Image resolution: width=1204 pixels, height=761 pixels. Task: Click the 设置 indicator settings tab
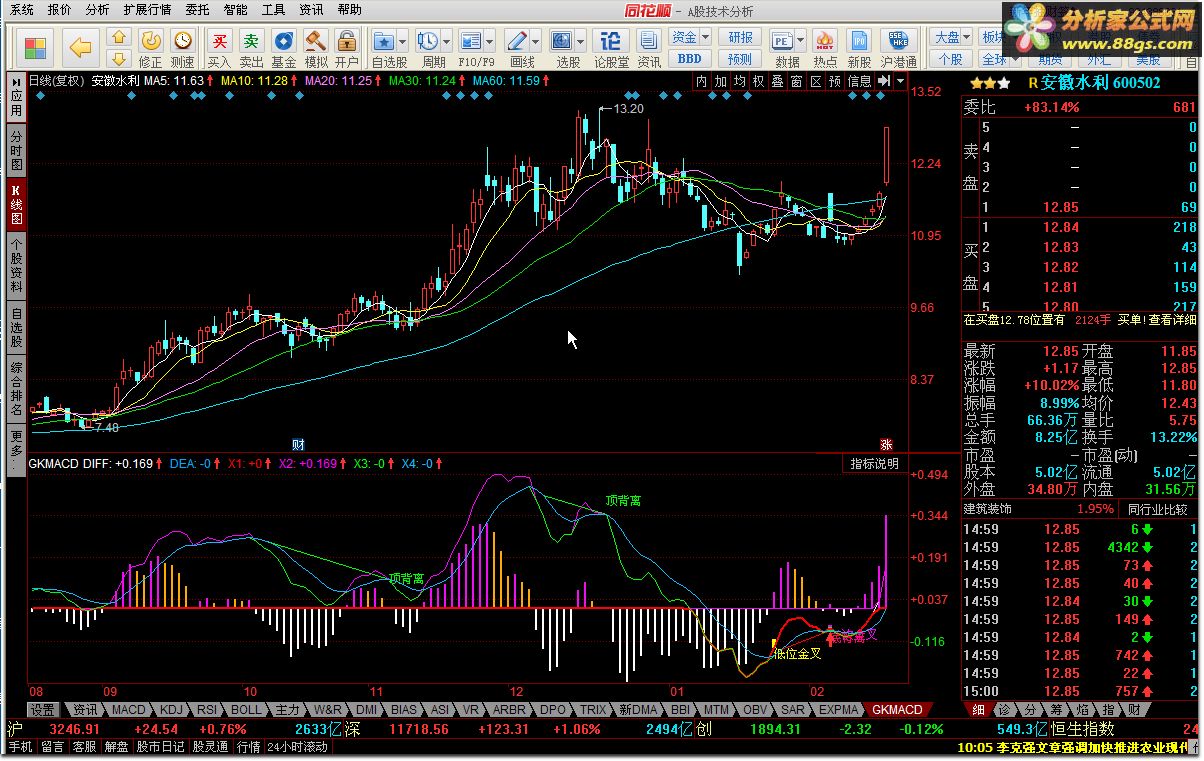[42, 709]
